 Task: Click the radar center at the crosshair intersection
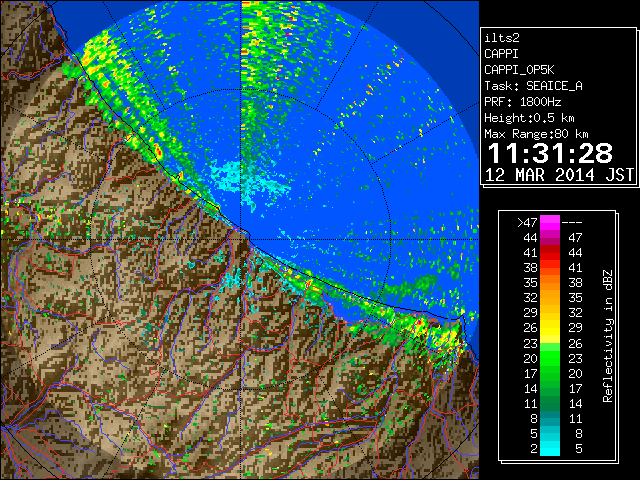241,239
